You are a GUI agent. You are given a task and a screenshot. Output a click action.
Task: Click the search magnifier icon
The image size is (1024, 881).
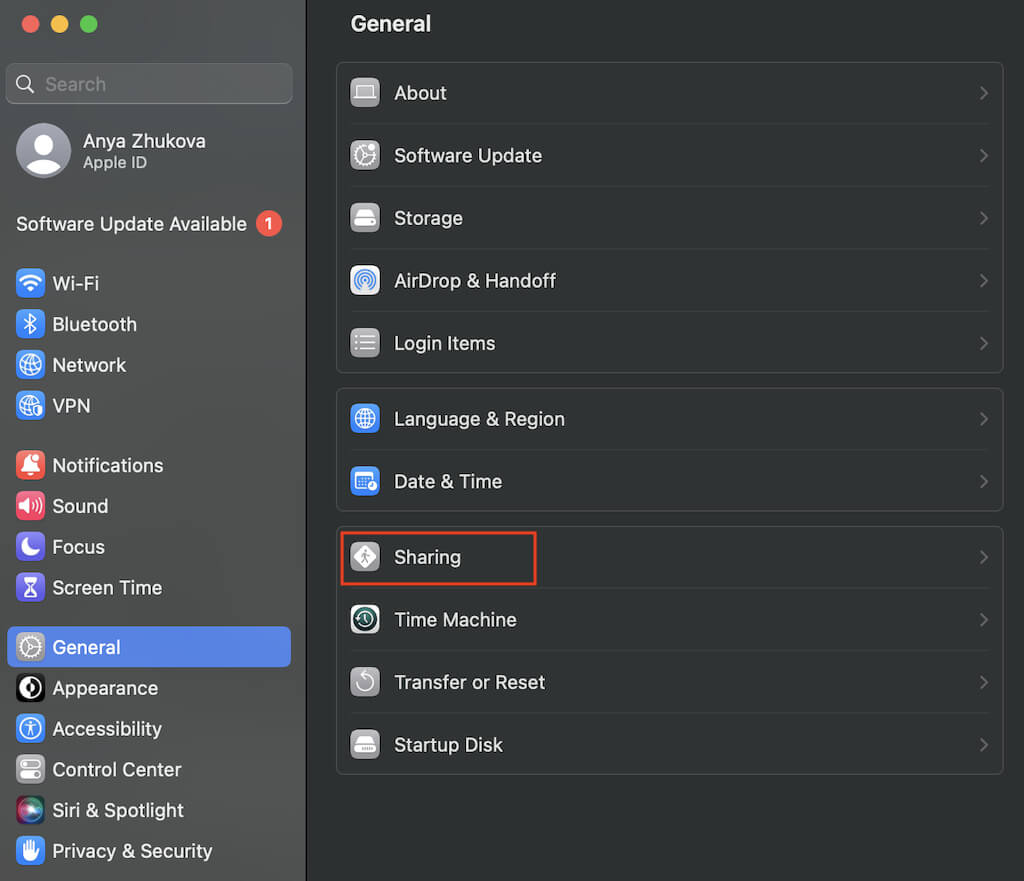[25, 84]
